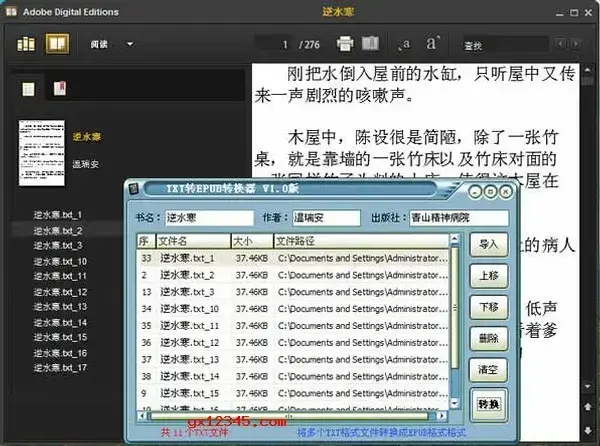Click reader page scroll down arrow

(587, 387)
